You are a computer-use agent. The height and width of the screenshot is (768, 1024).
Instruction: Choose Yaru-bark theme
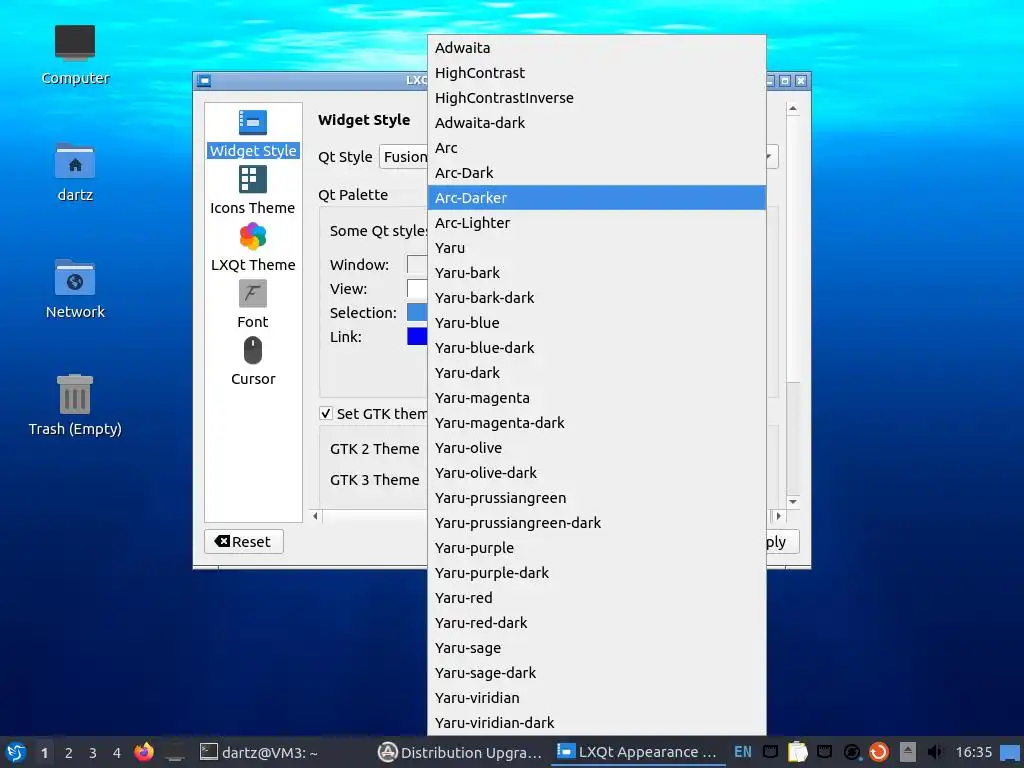click(596, 273)
